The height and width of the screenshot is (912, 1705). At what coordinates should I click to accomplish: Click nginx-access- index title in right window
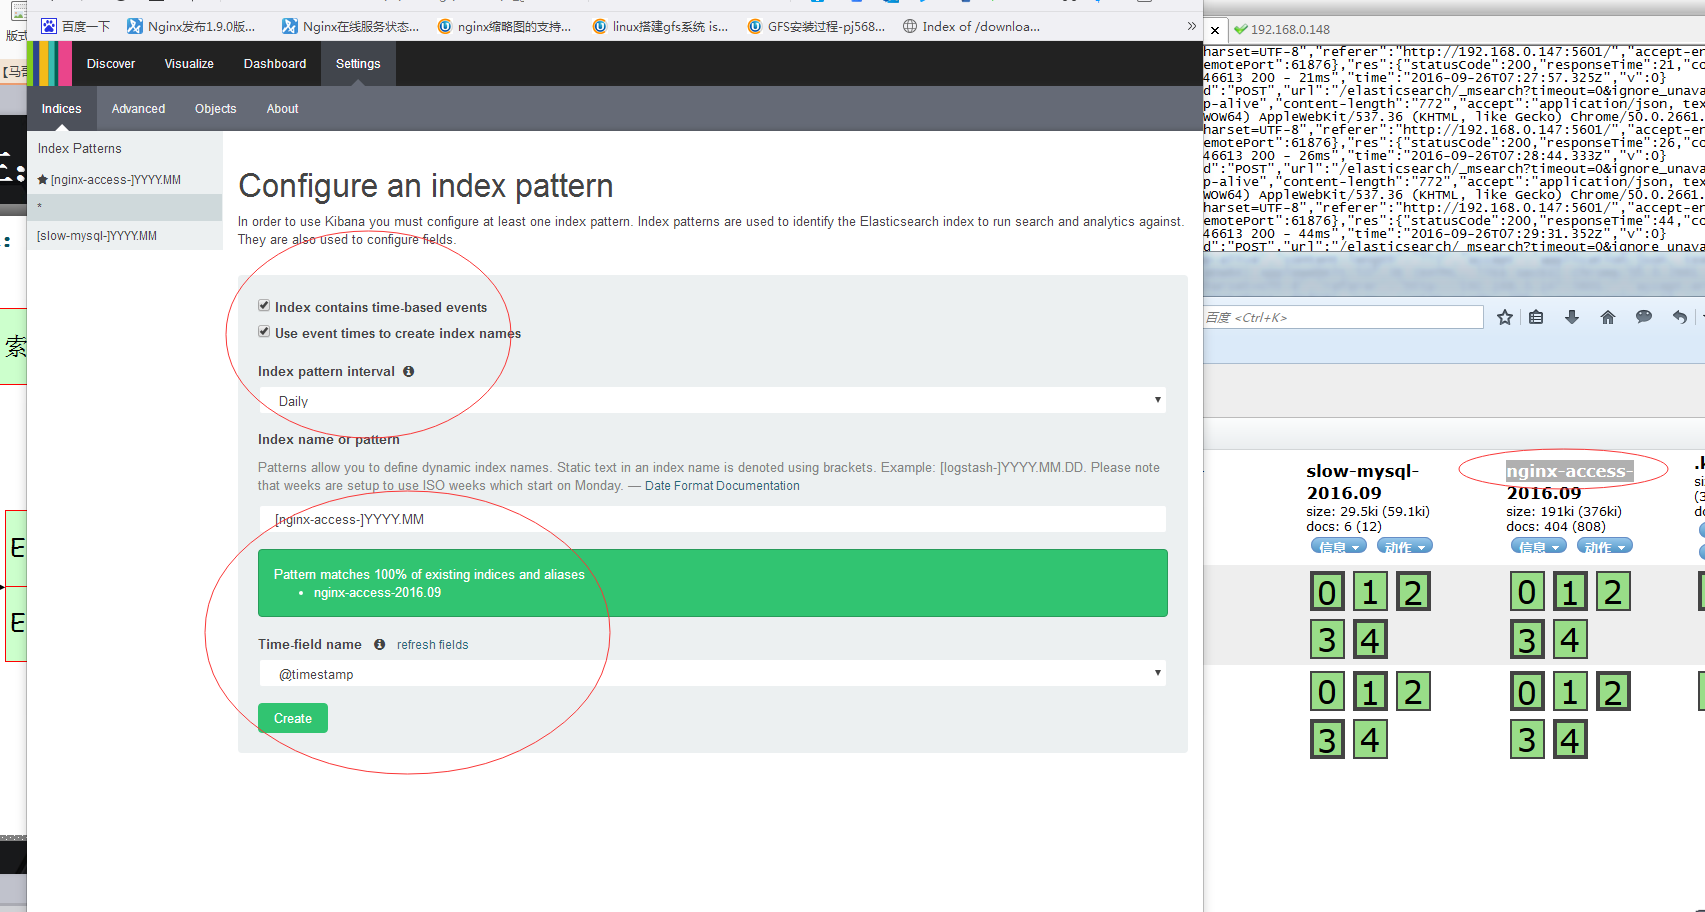[x=1569, y=471]
